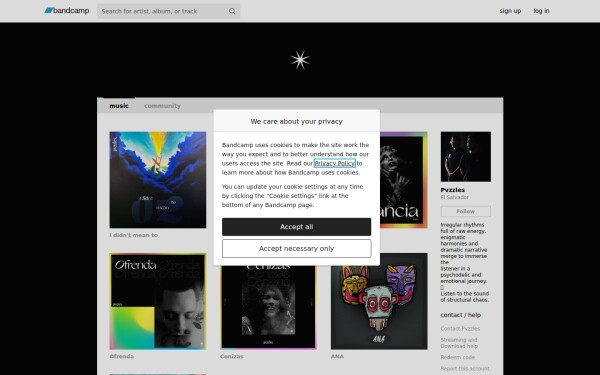
Task: Click the contact / help heading
Action: pyautogui.click(x=460, y=315)
